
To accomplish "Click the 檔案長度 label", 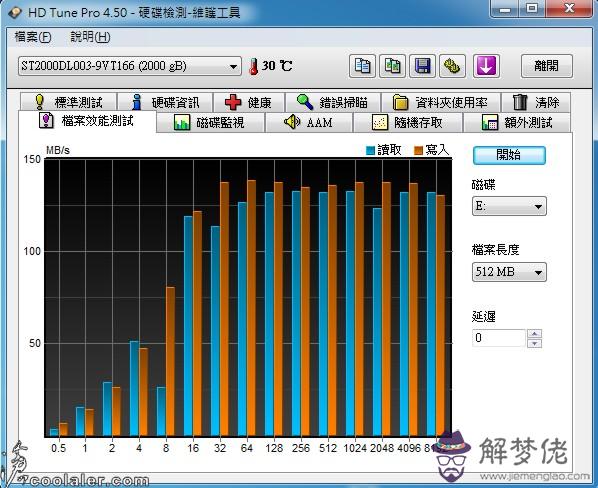I will click(x=495, y=250).
